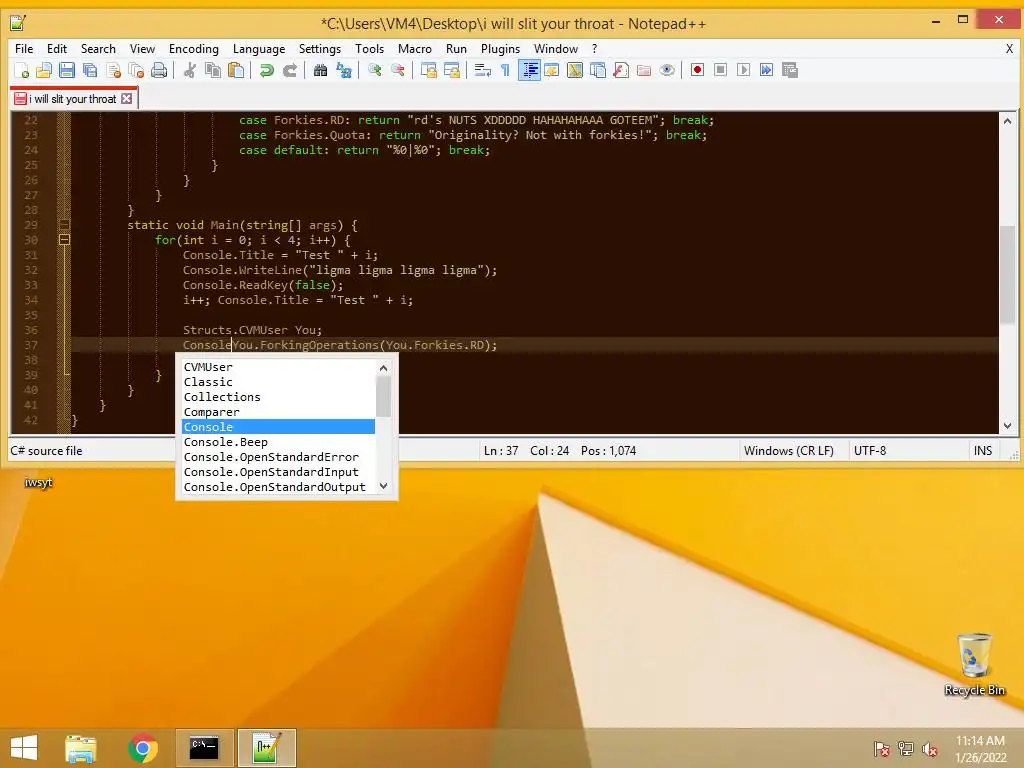Open the Settings menu
This screenshot has height=768, width=1024.
tap(319, 49)
